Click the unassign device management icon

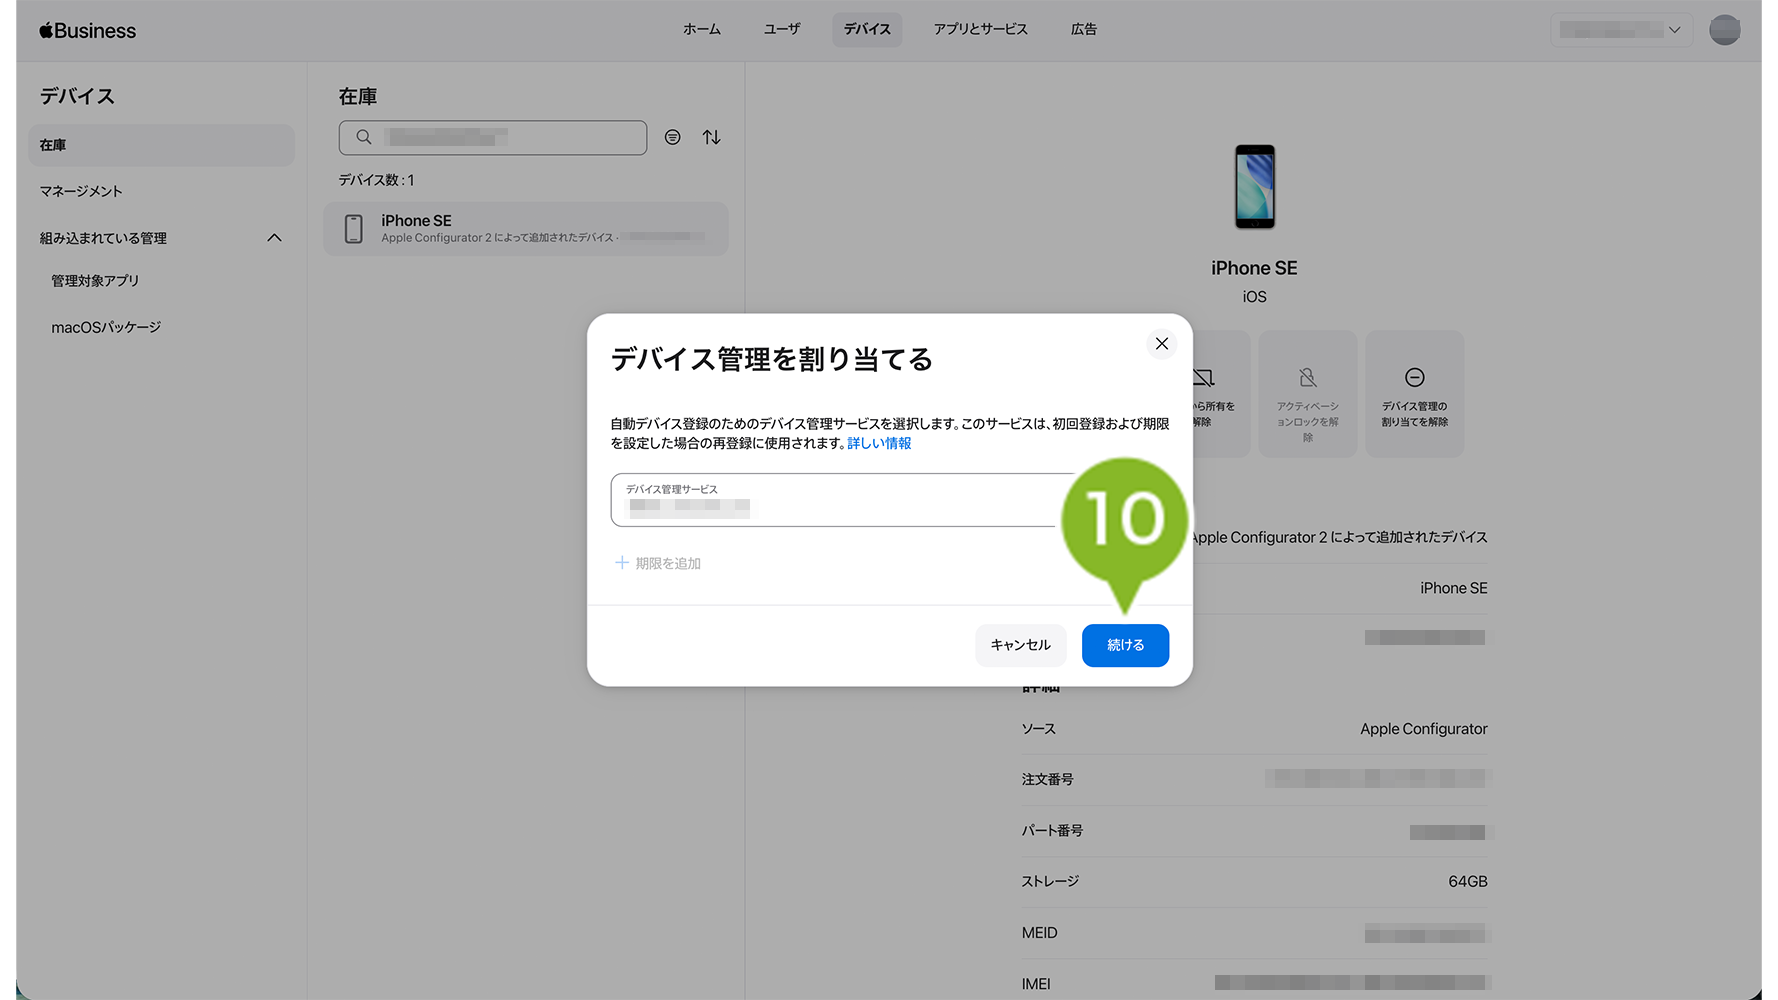click(x=1414, y=378)
